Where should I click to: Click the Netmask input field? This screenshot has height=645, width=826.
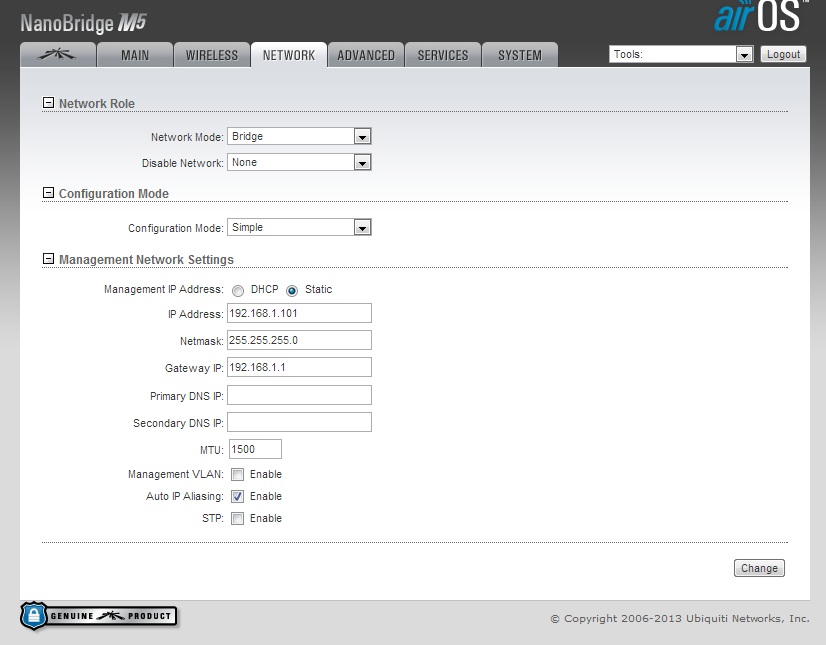299,340
